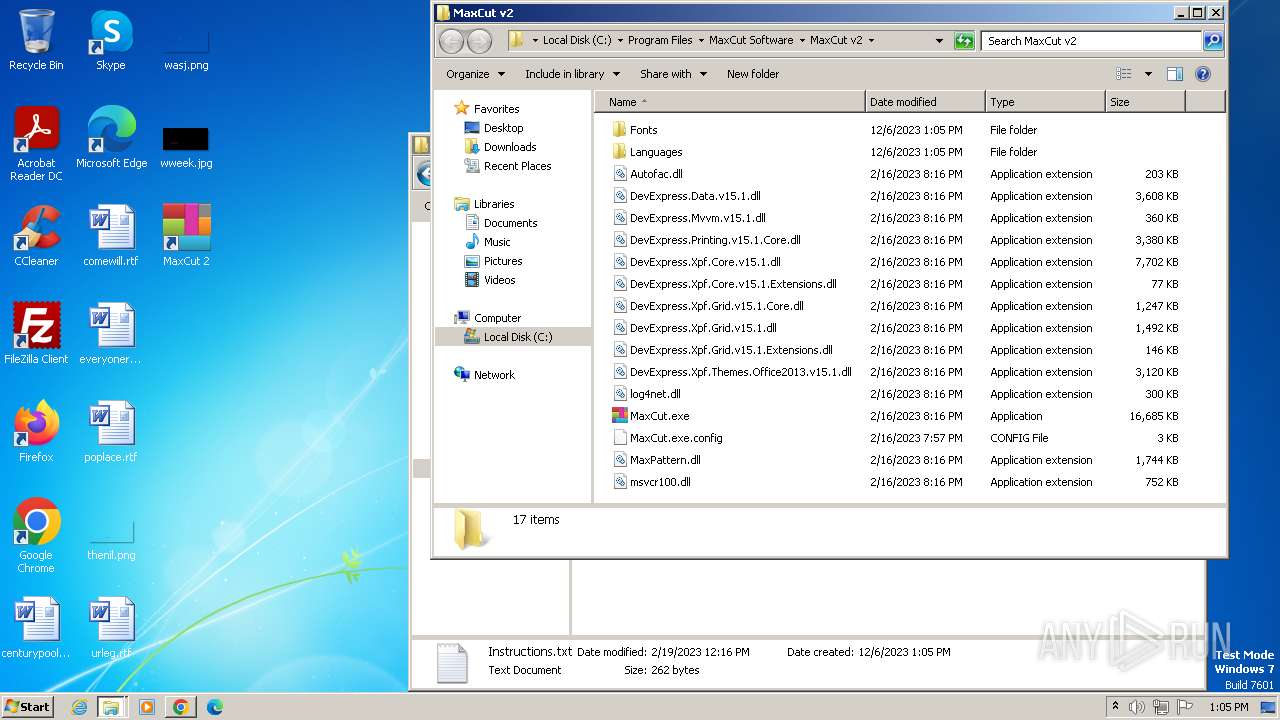This screenshot has width=1280, height=720.
Task: Sort by Type column header
Action: pos(1045,102)
